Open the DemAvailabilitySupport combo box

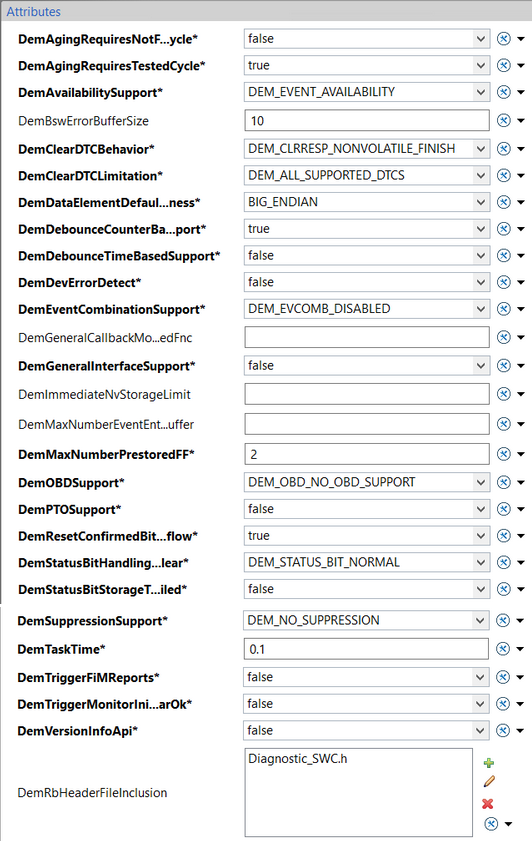coord(367,92)
